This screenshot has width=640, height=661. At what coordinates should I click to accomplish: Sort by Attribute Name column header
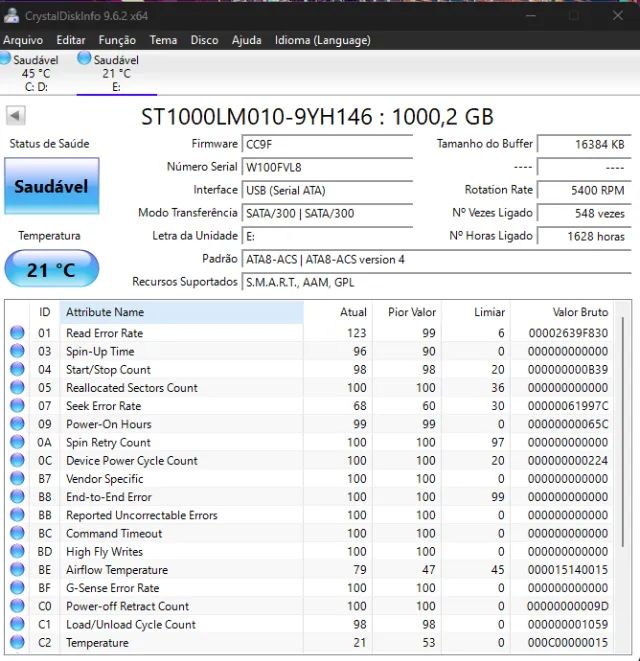tap(181, 312)
